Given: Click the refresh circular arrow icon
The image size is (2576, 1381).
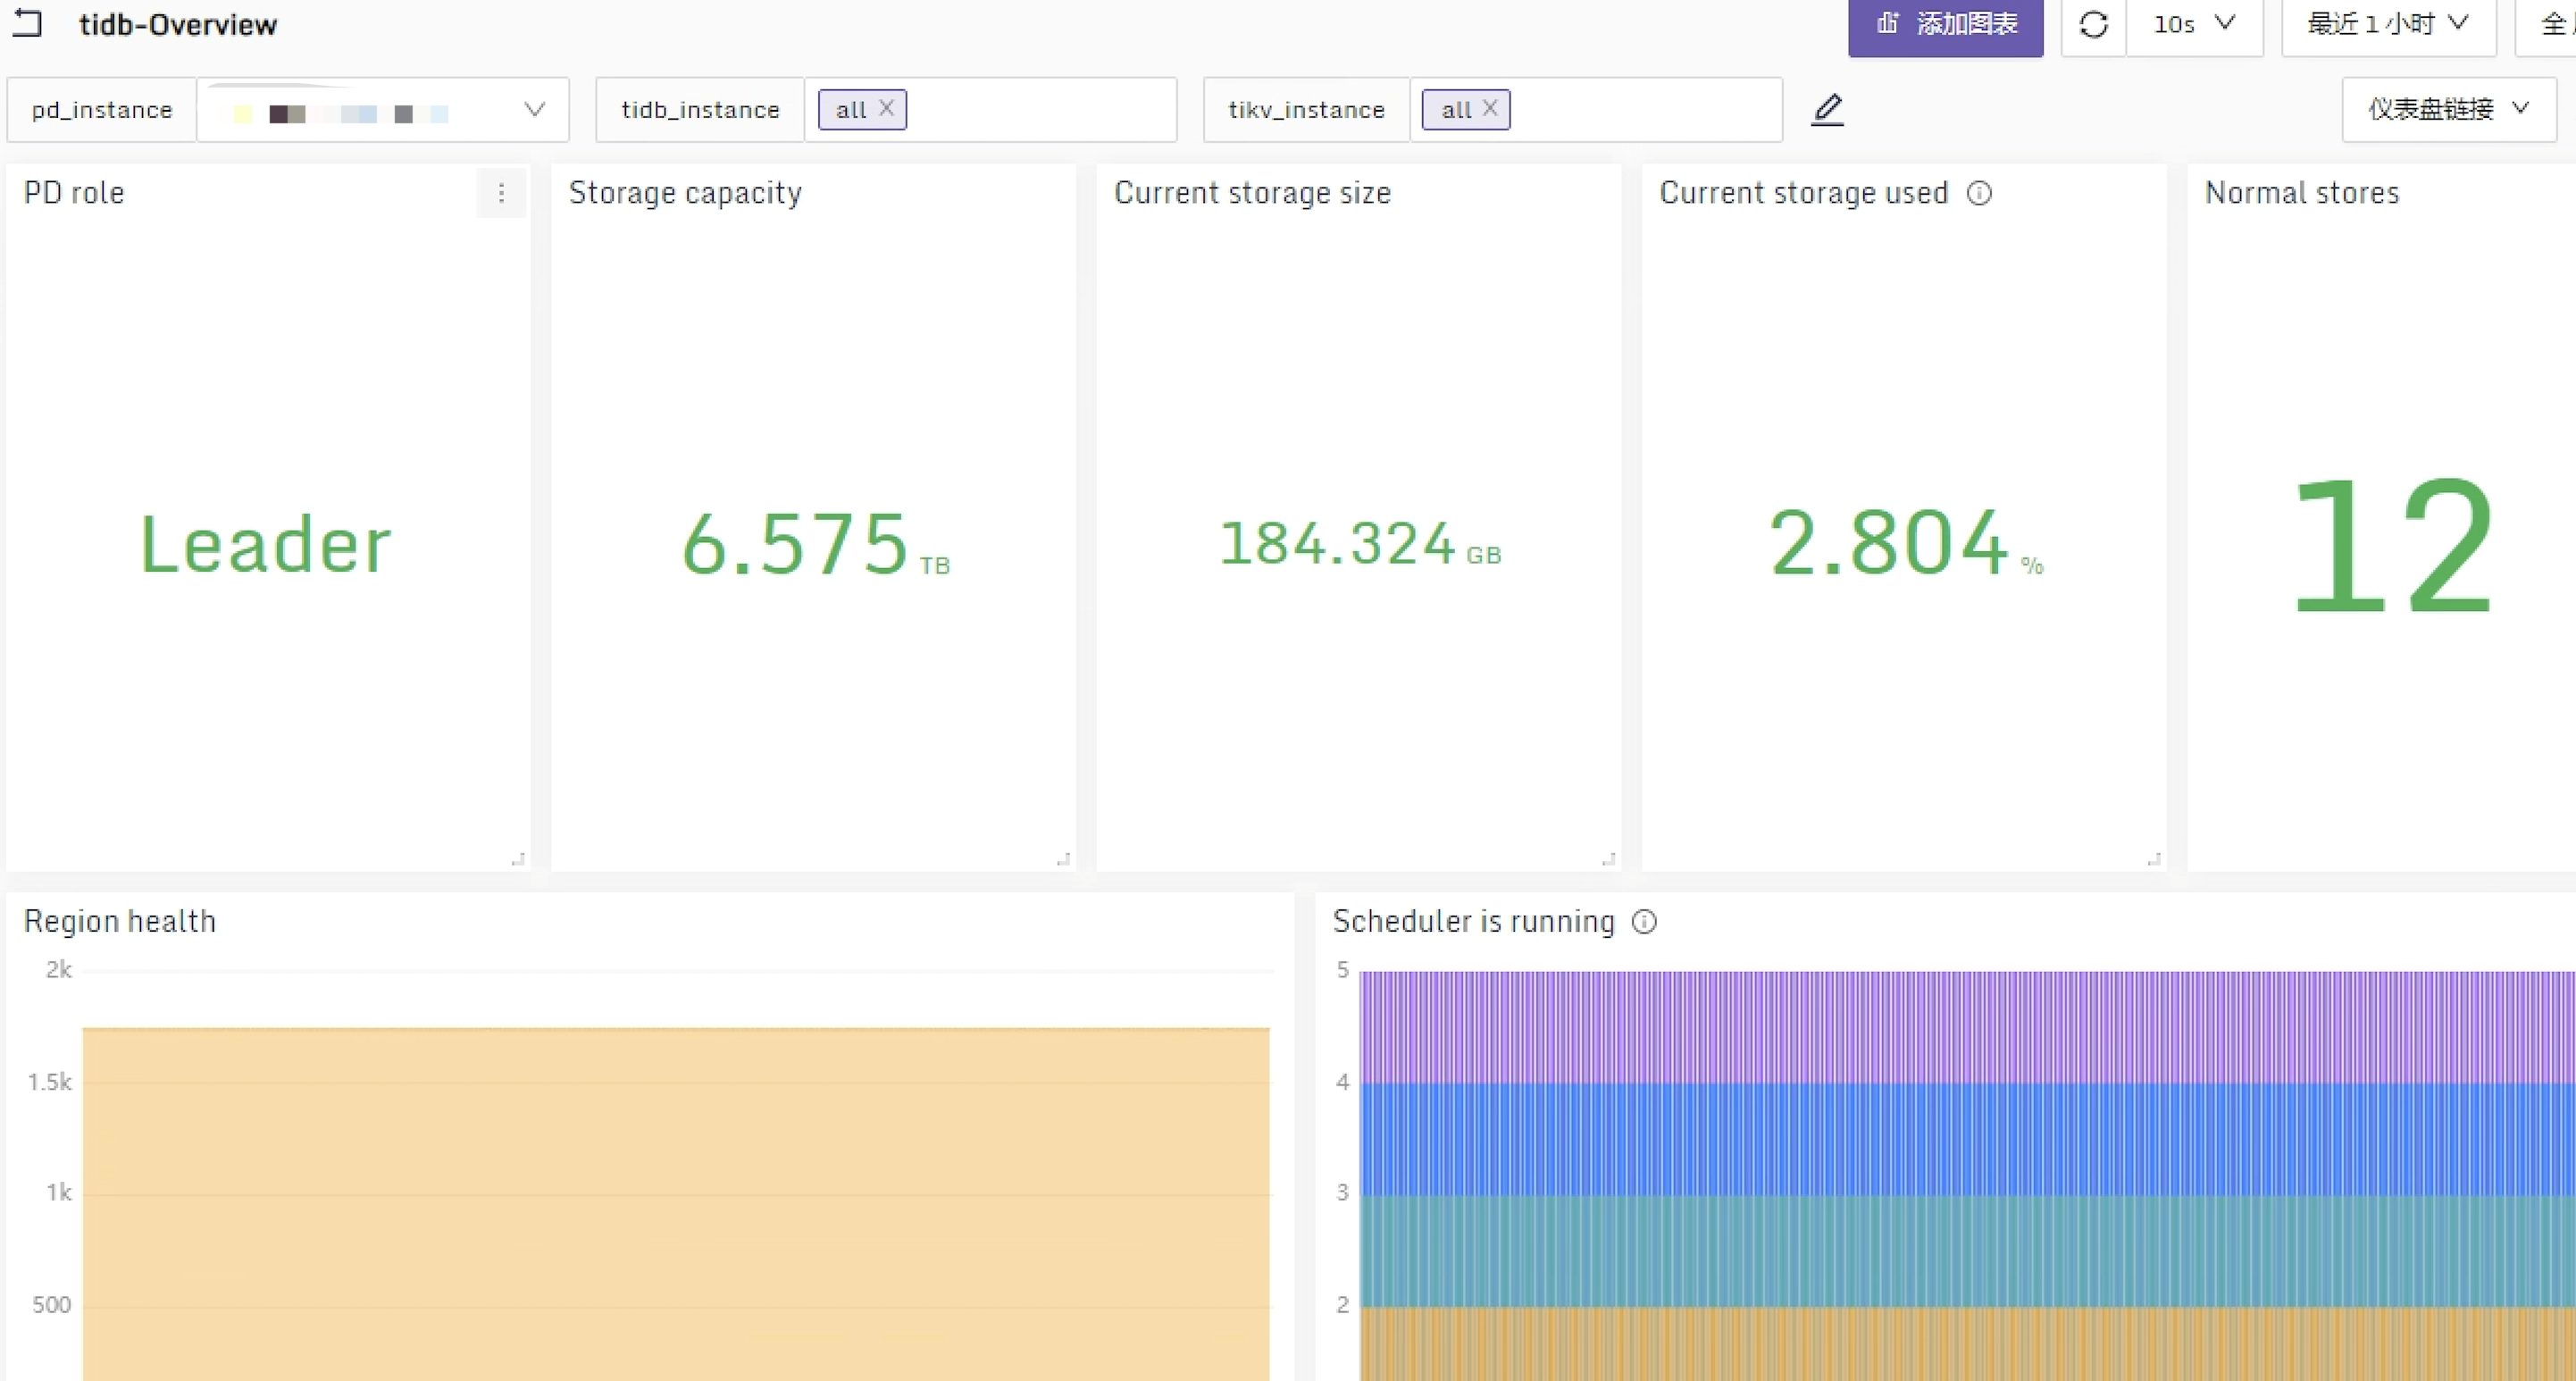Looking at the screenshot, I should 2093,24.
